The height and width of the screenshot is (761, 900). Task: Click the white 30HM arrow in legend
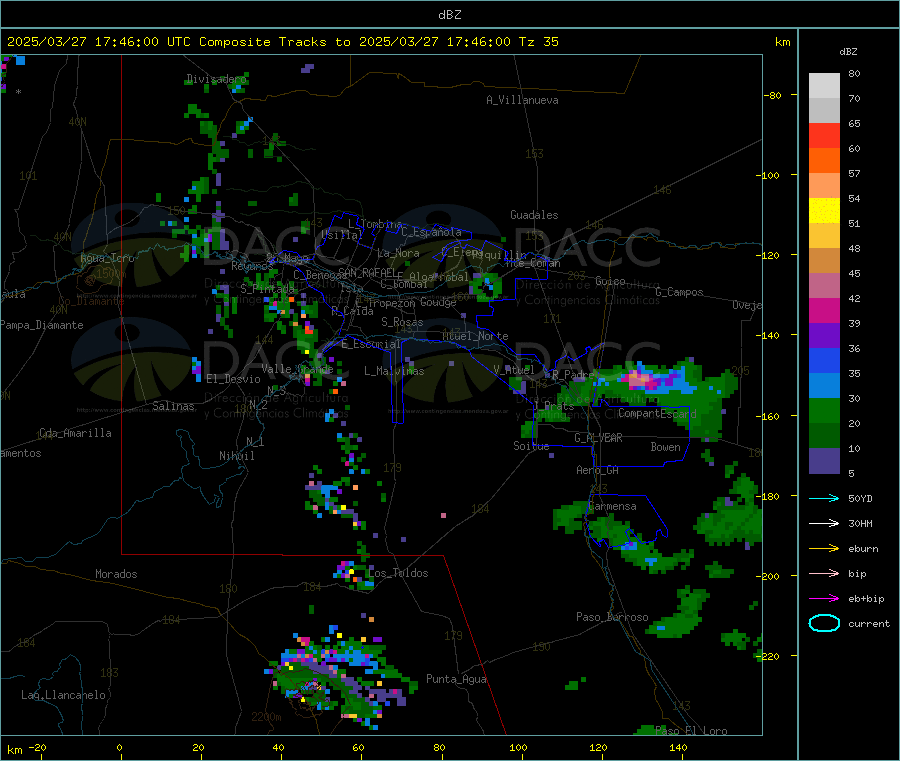[x=824, y=523]
